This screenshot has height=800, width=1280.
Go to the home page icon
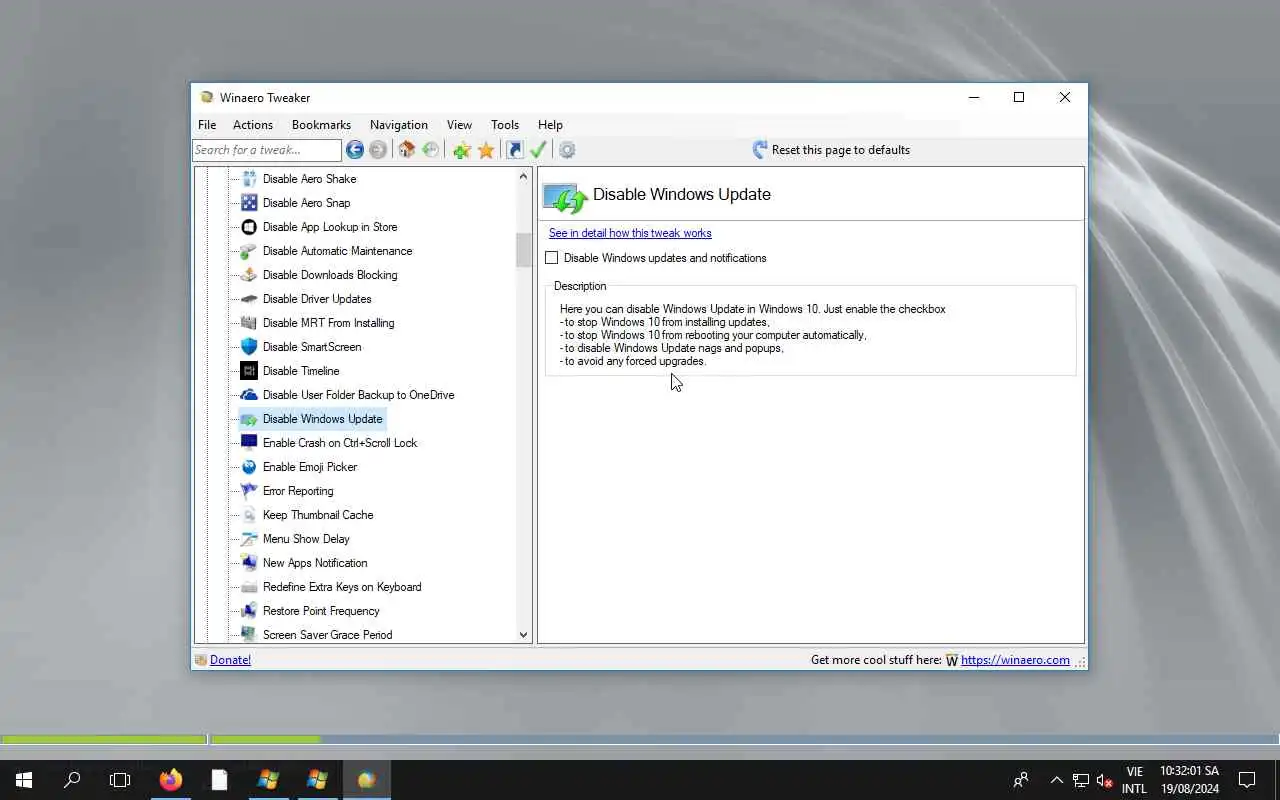(x=406, y=150)
